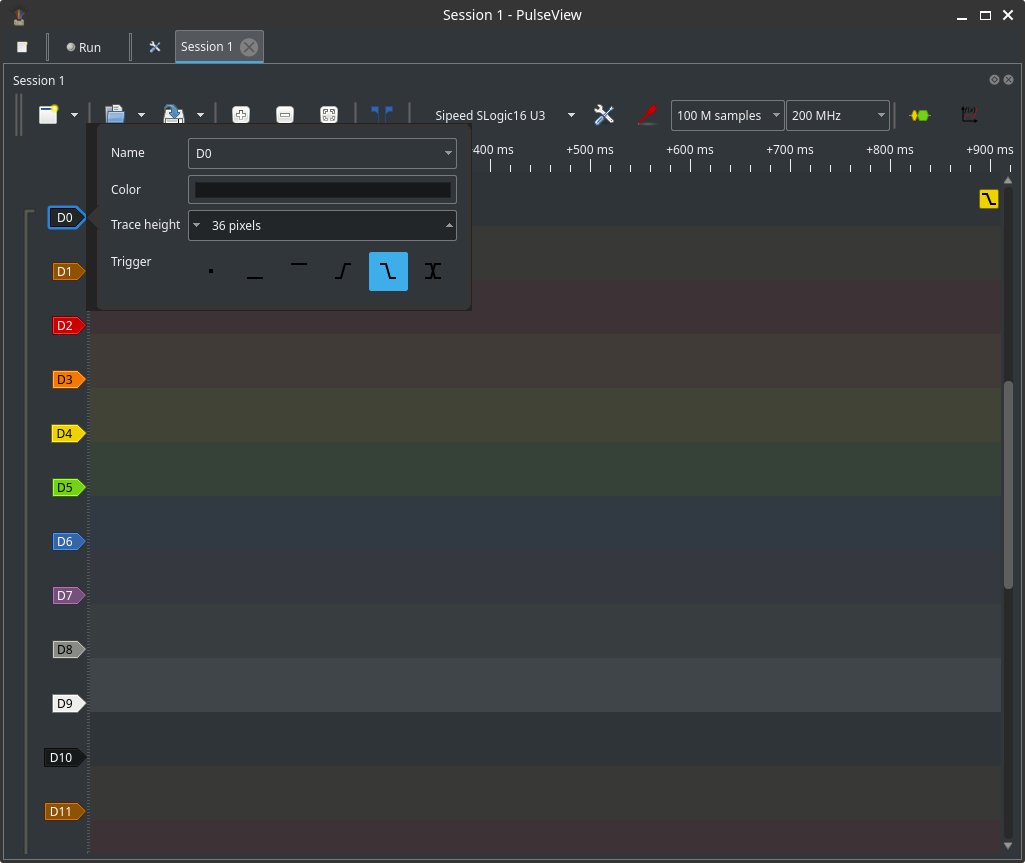Close the Session 1 tab
This screenshot has height=863, width=1025.
click(249, 47)
